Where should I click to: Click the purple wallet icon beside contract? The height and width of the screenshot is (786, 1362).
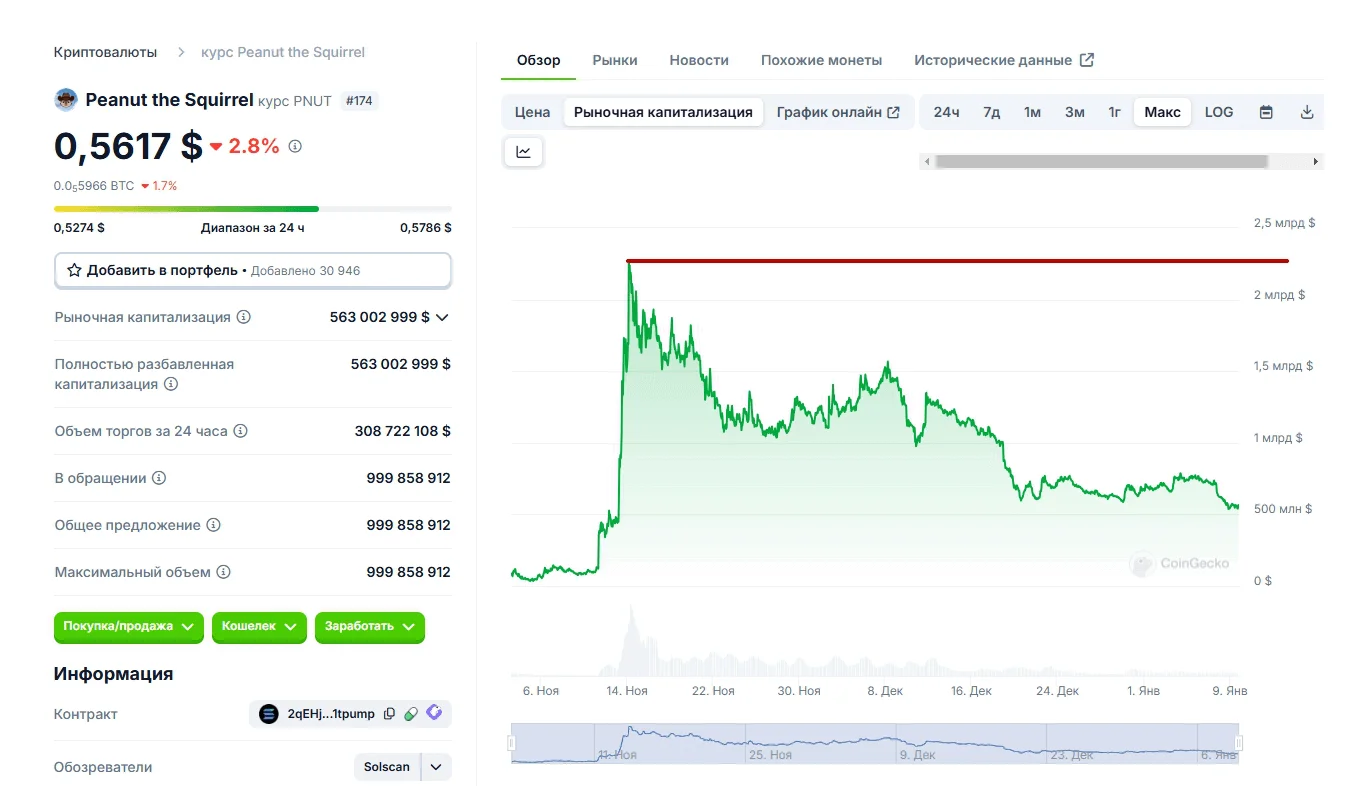point(434,713)
